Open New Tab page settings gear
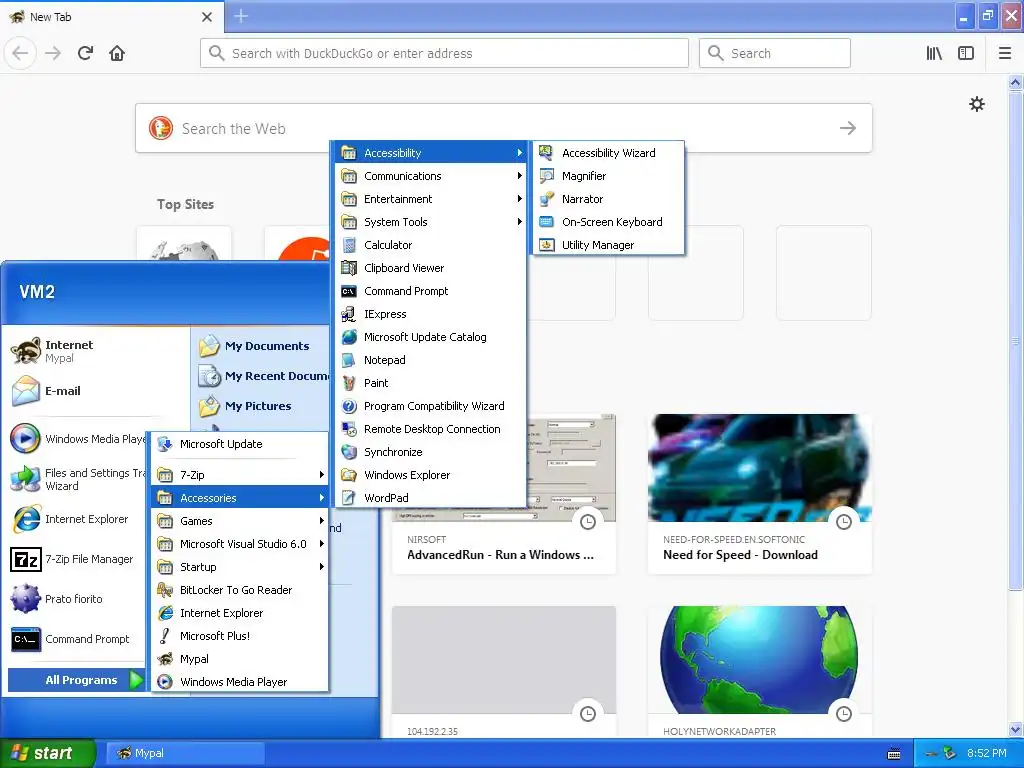1024x768 pixels. 976,104
